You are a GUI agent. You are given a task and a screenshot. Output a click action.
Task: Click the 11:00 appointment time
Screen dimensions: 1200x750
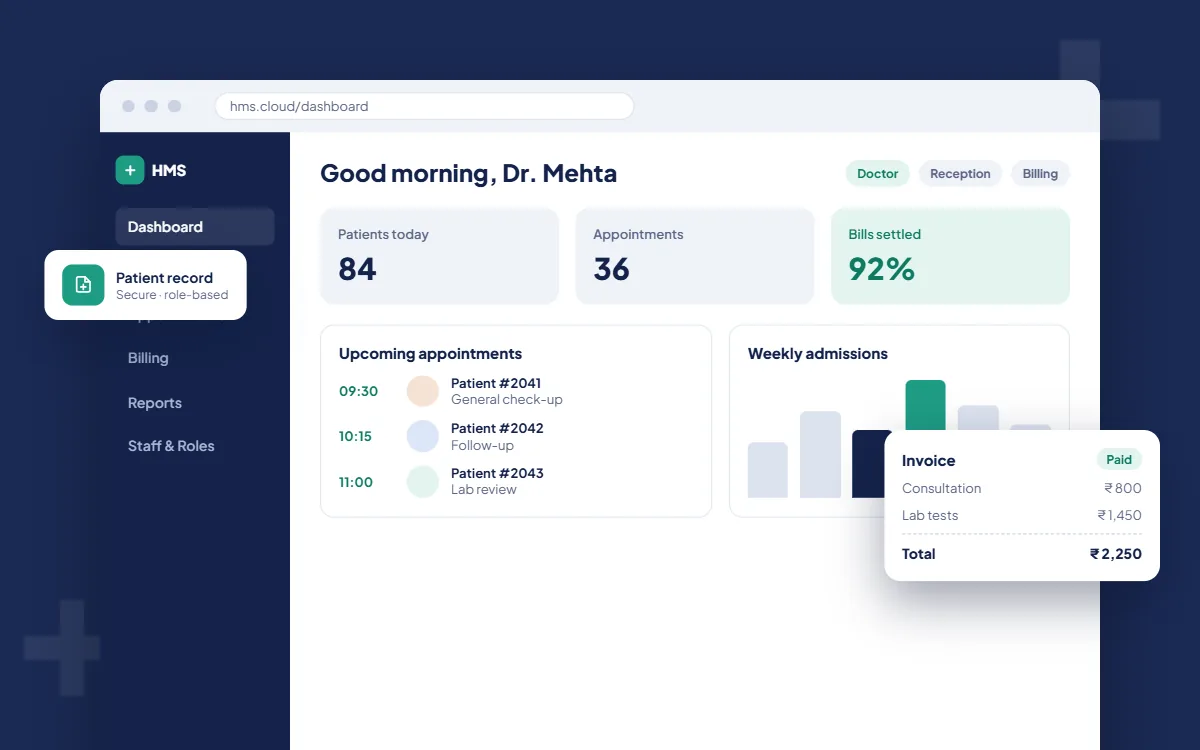355,482
